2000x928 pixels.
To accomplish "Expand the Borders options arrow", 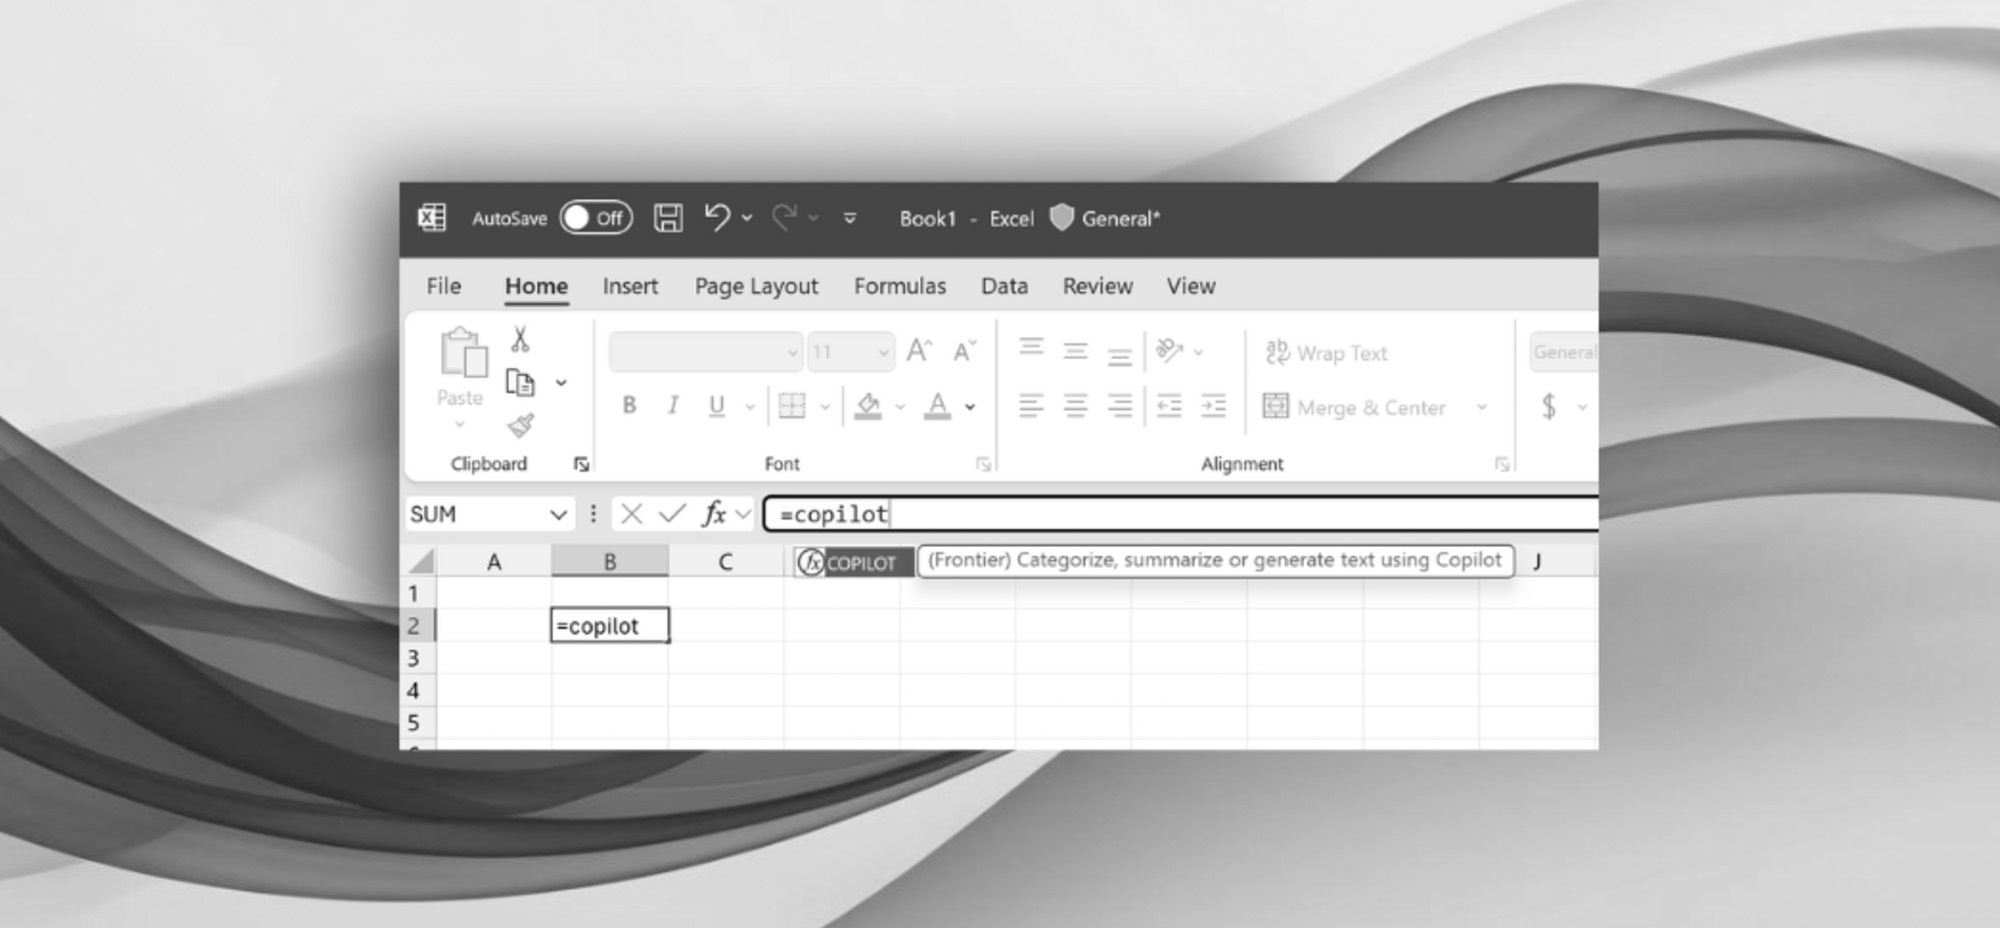I will point(825,407).
